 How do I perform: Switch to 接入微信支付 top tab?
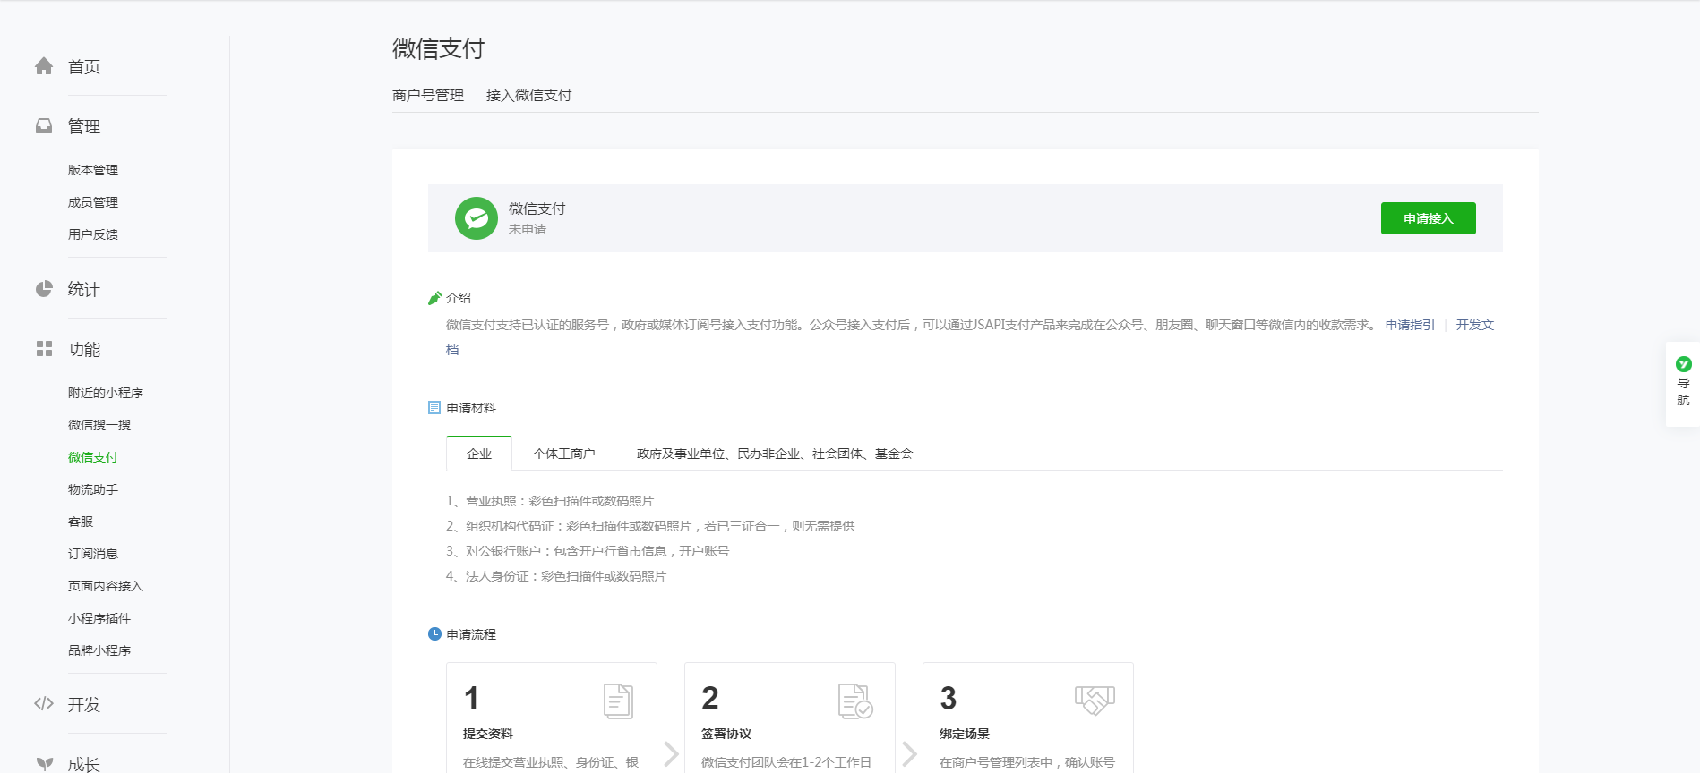[x=528, y=95]
